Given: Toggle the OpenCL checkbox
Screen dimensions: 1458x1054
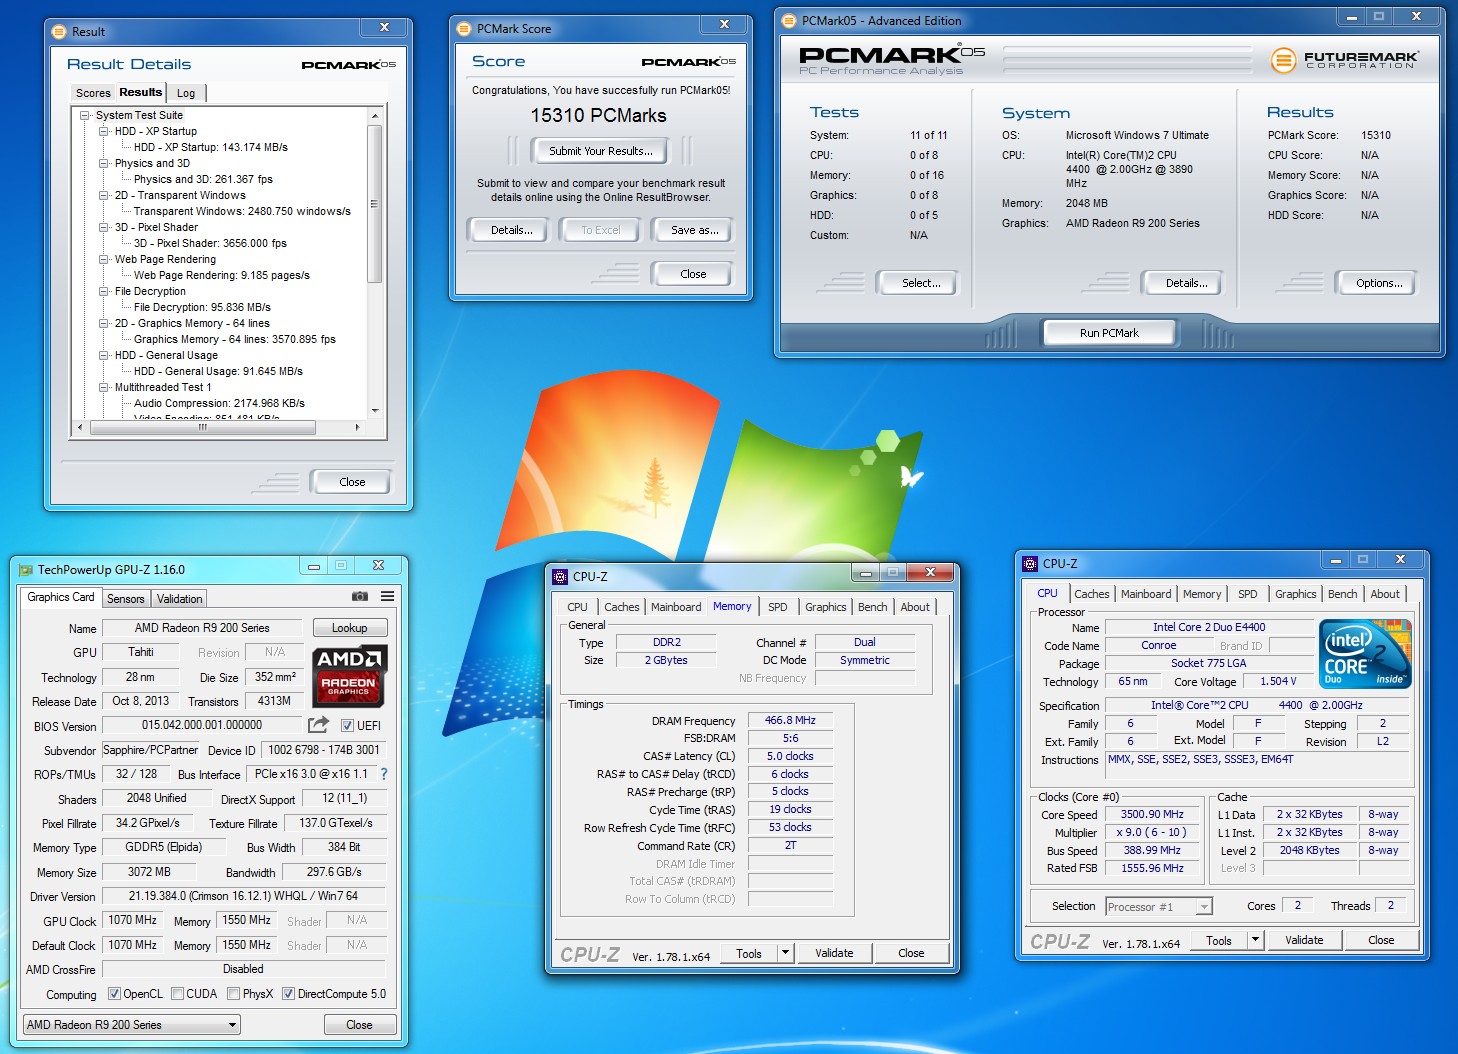Looking at the screenshot, I should (114, 994).
